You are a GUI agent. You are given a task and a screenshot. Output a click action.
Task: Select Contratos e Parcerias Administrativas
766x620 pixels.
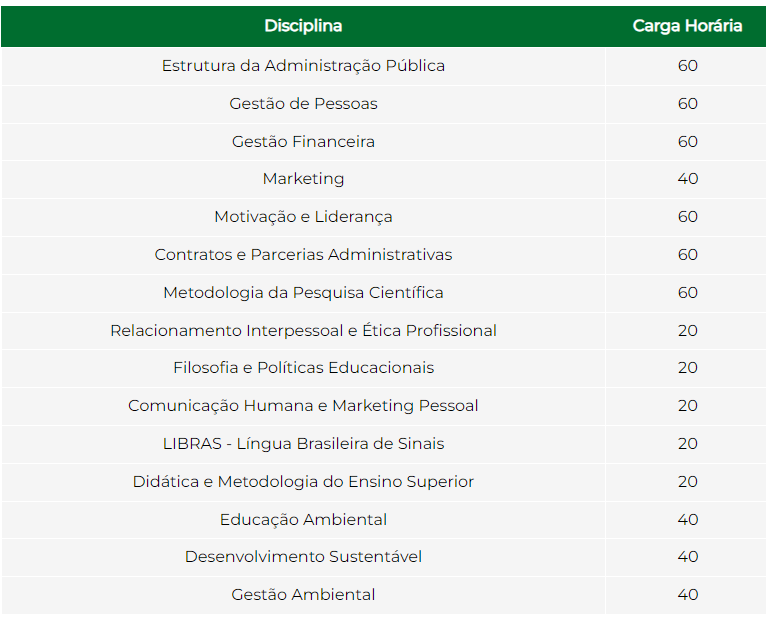point(303,255)
